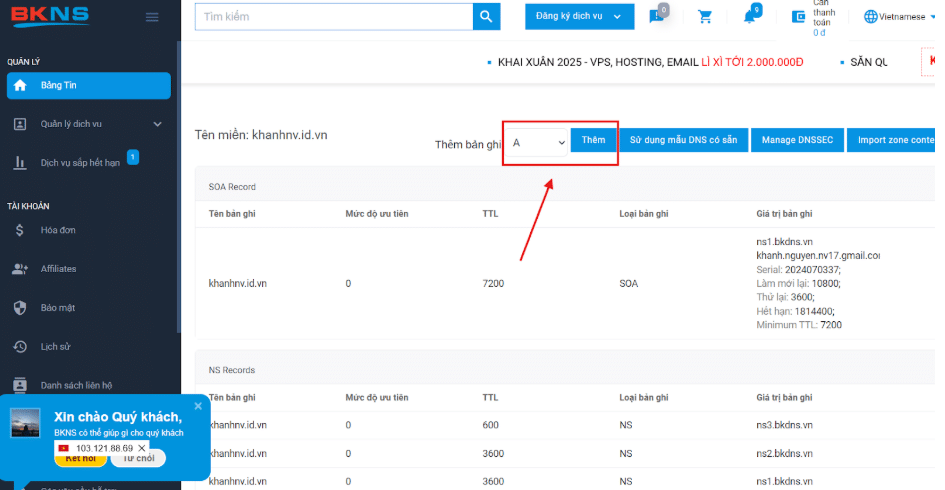Click the hamburger menu icon beside BKNS logo
This screenshot has height=490, width=945.
tap(152, 17)
